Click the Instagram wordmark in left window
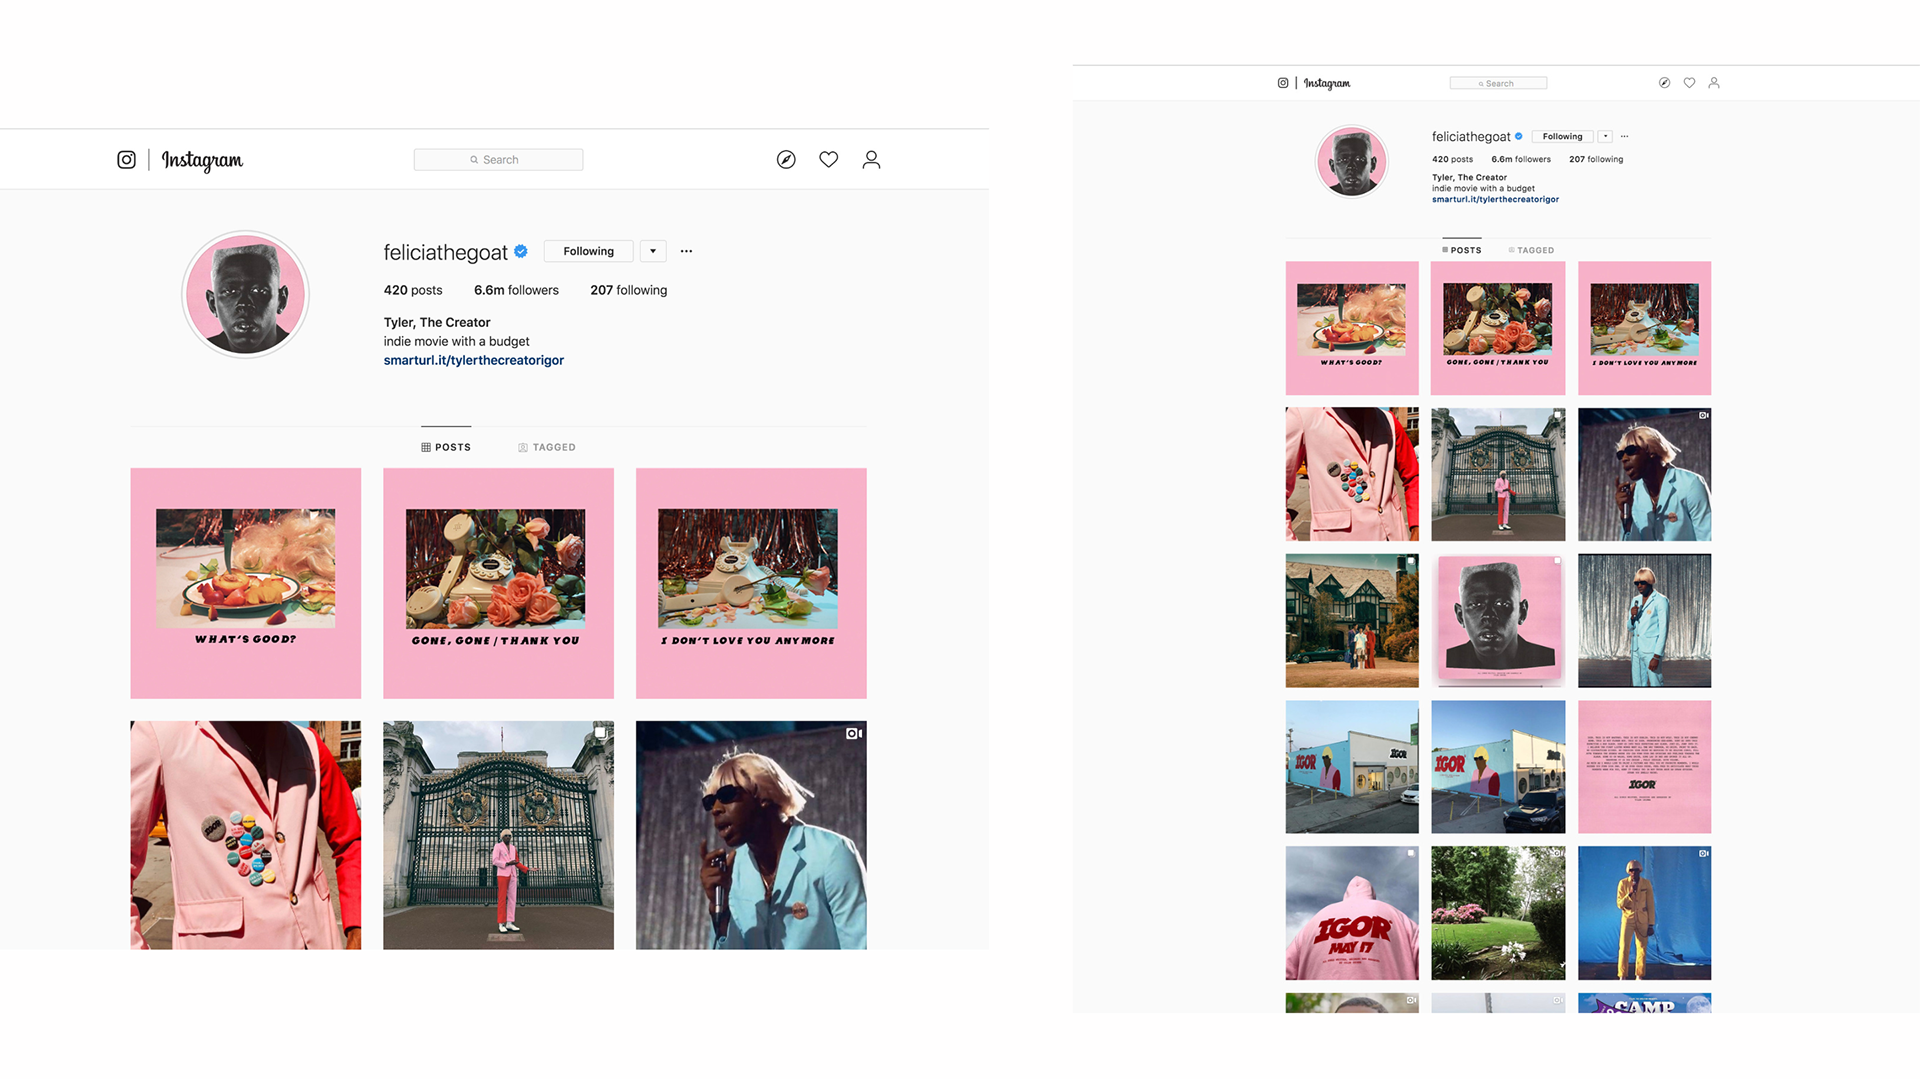The height and width of the screenshot is (1079, 1920). 202,160
